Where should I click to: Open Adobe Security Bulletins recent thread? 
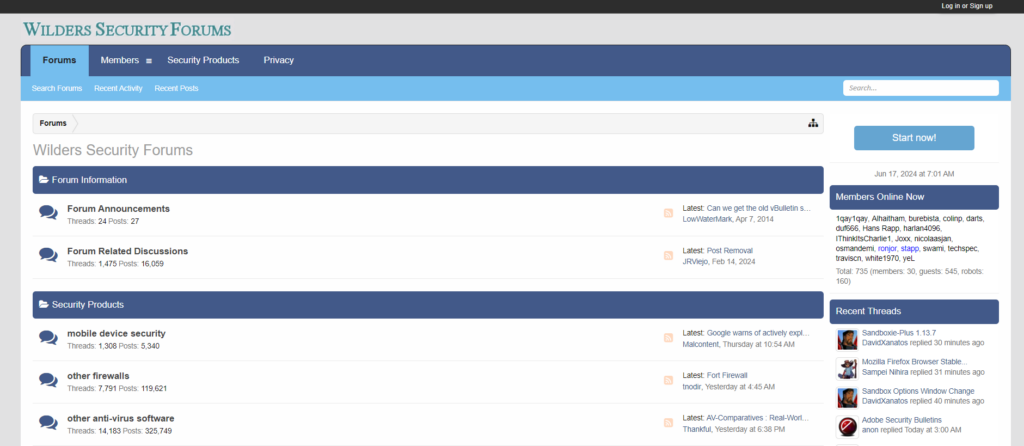coord(902,420)
